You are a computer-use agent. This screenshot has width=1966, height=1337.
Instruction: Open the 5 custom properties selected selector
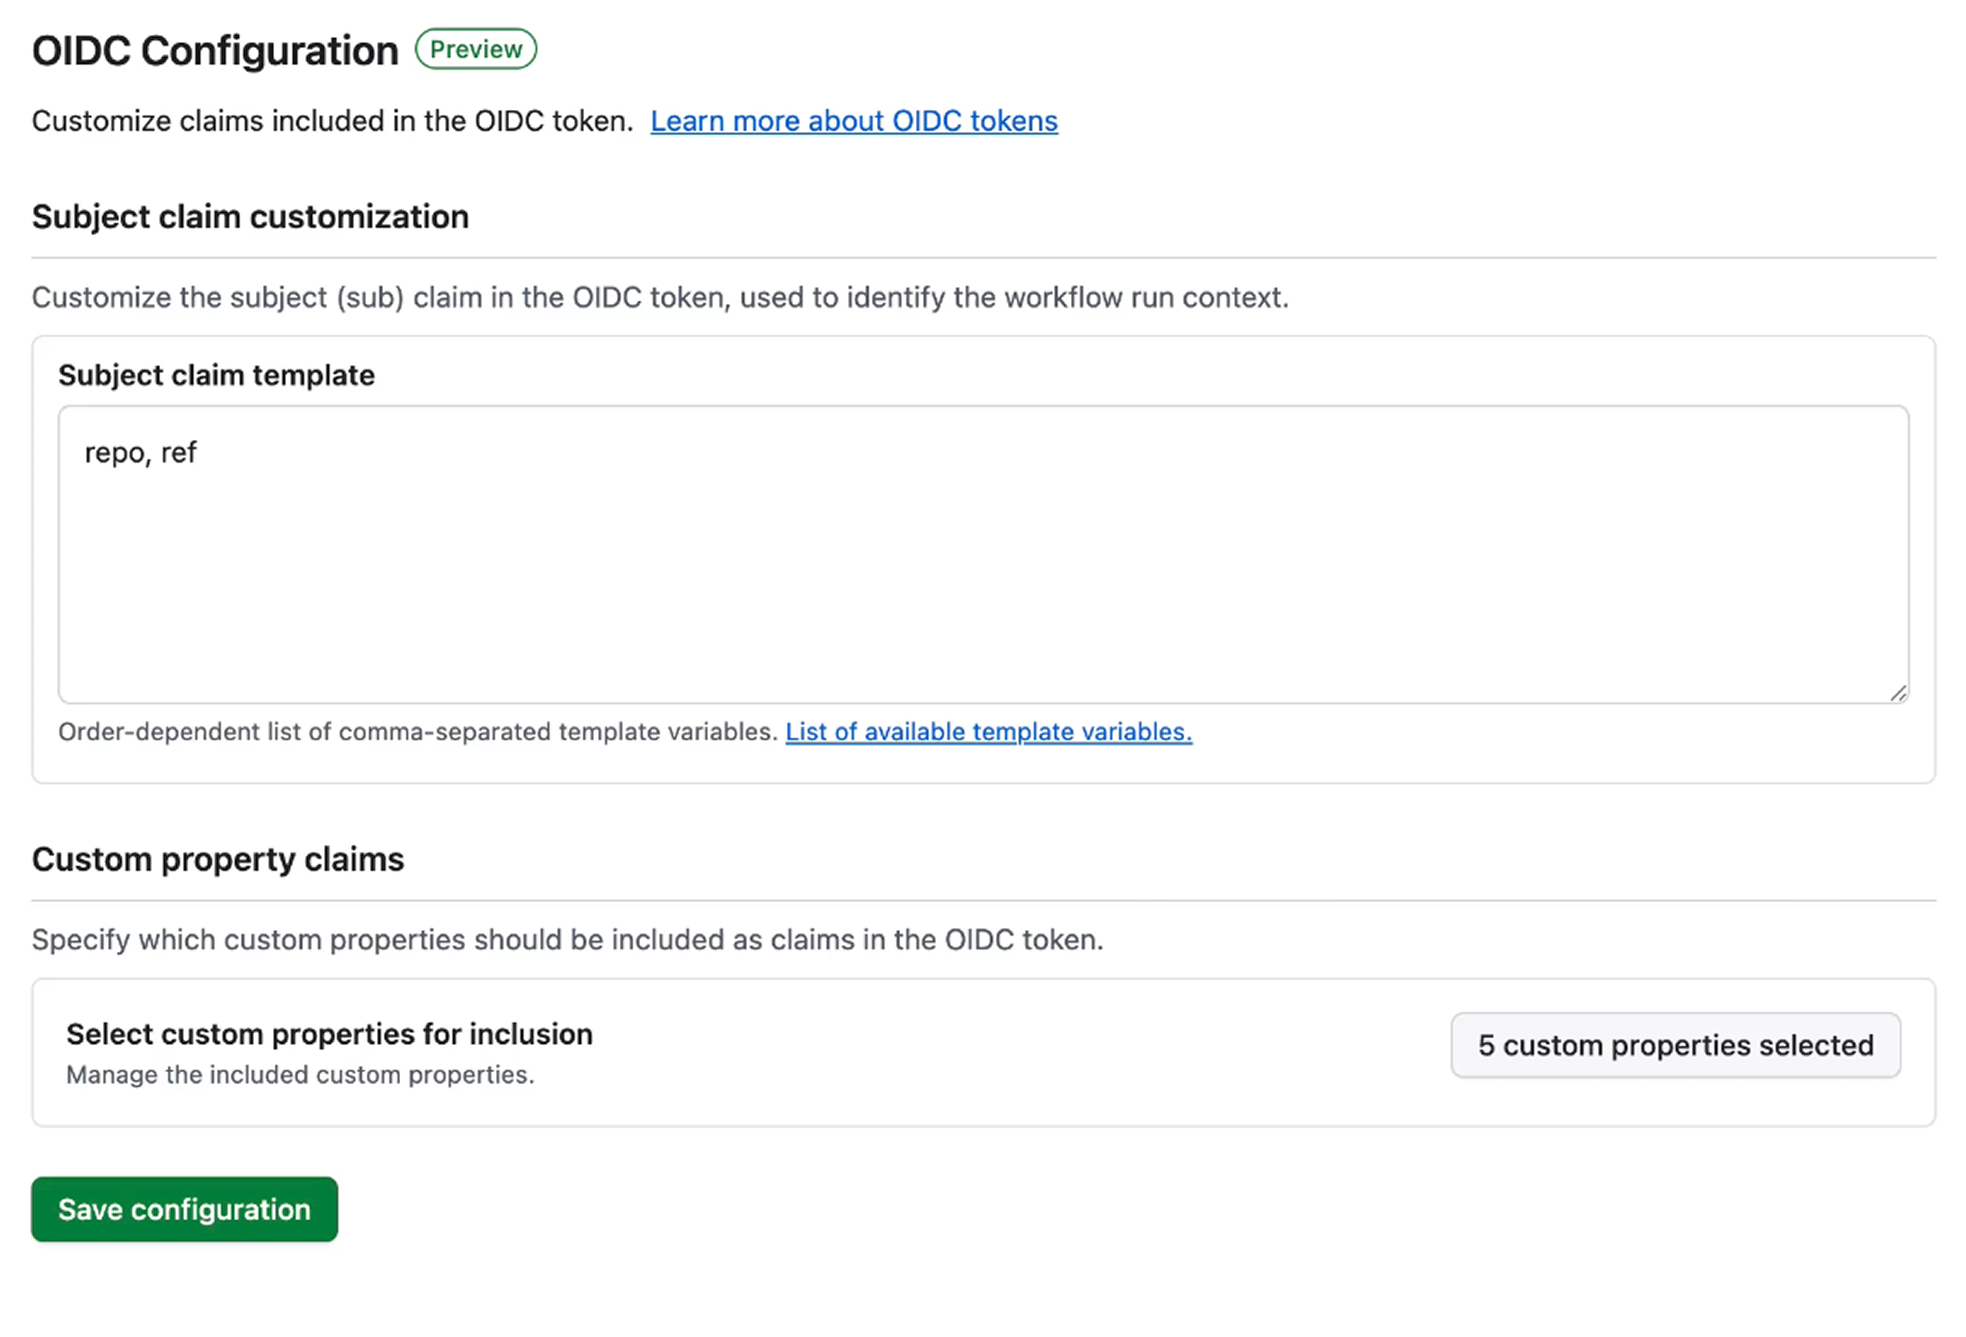pyautogui.click(x=1674, y=1045)
